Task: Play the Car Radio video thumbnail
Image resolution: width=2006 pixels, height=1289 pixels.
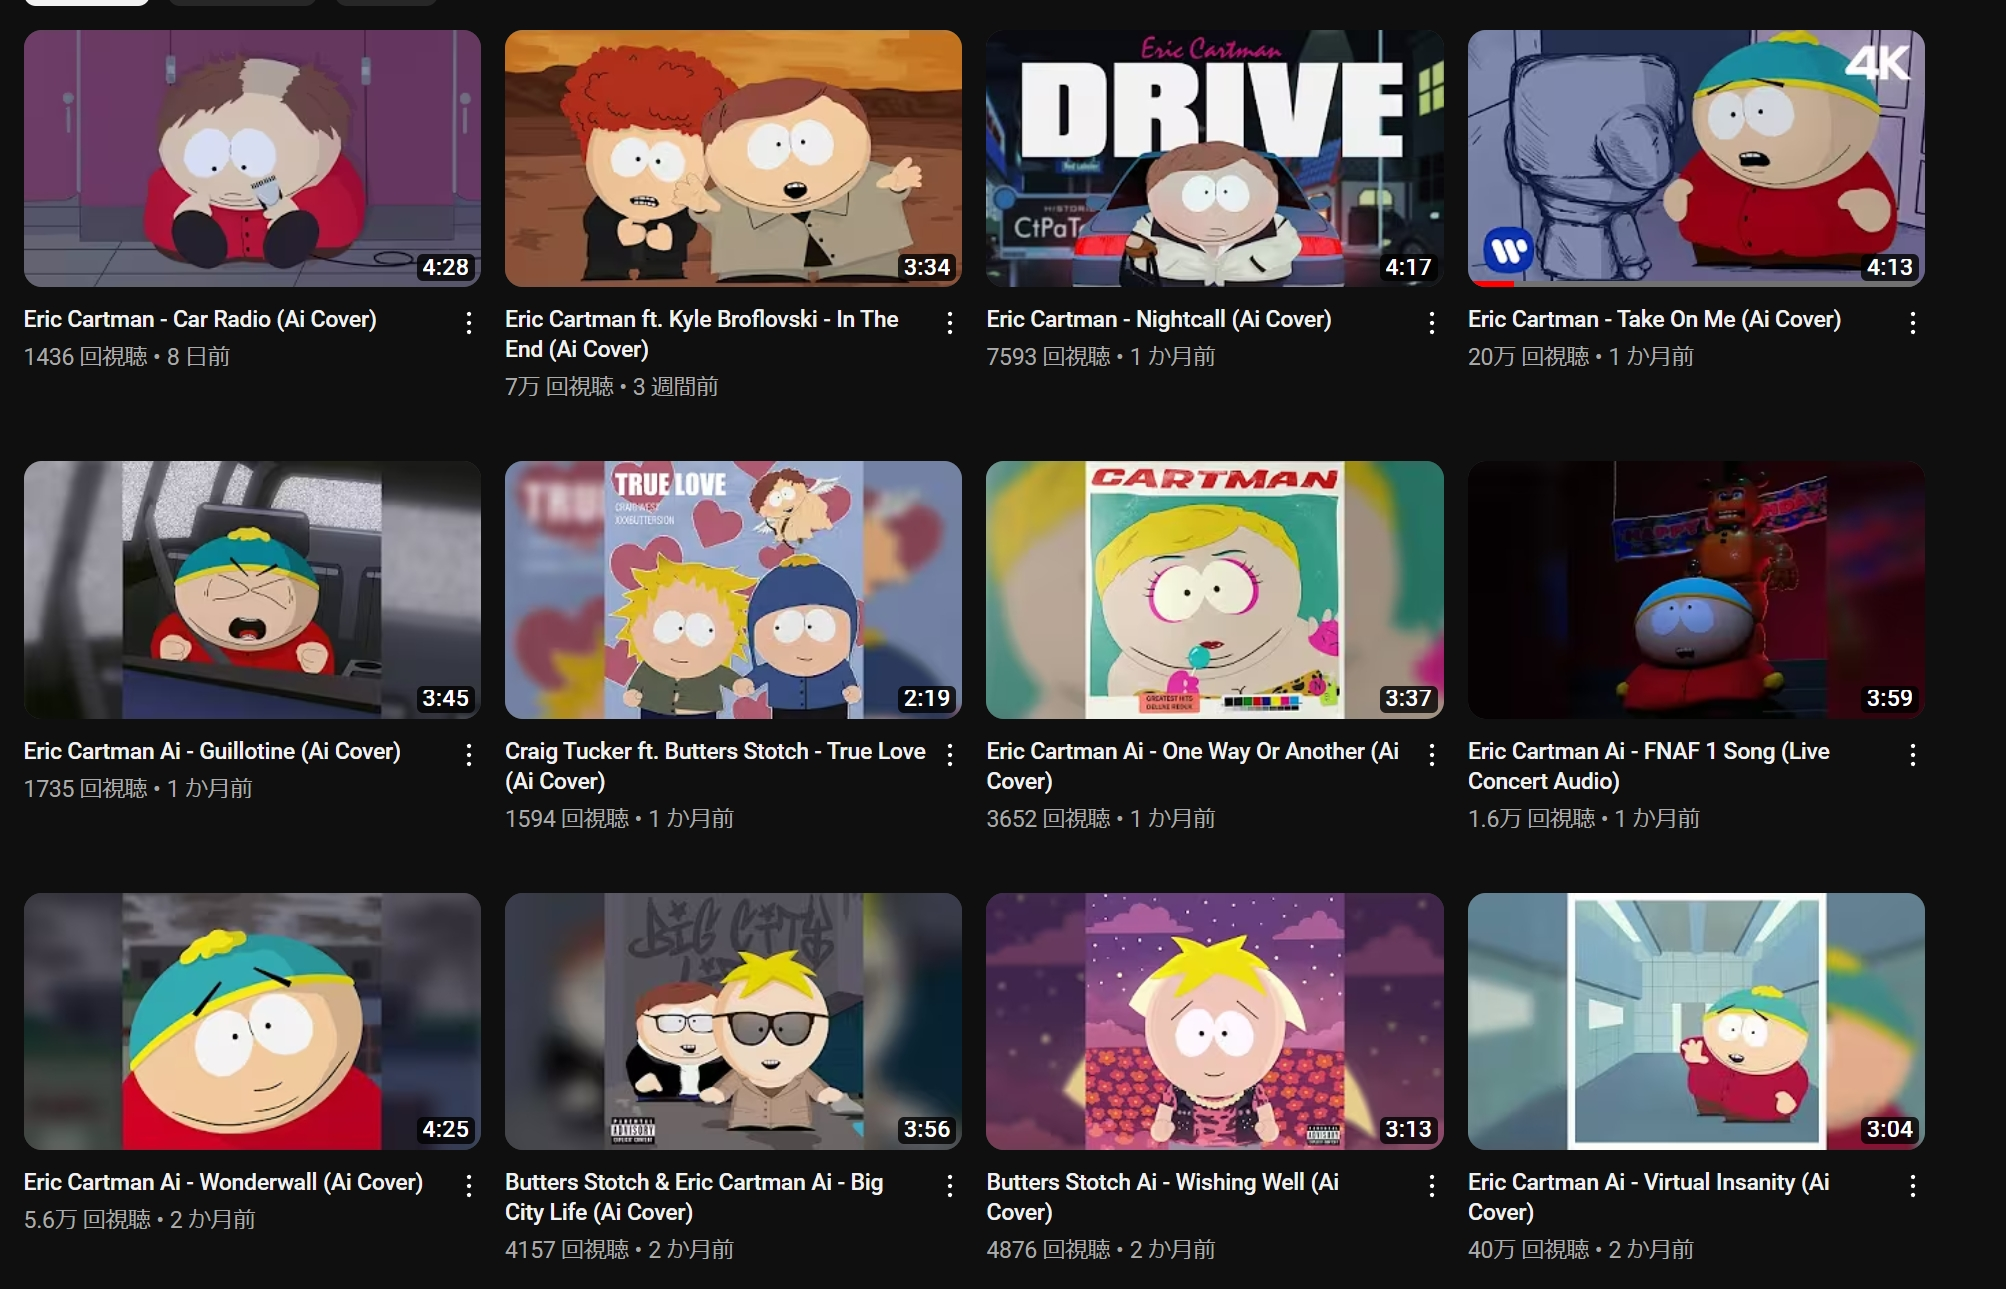Action: [252, 158]
